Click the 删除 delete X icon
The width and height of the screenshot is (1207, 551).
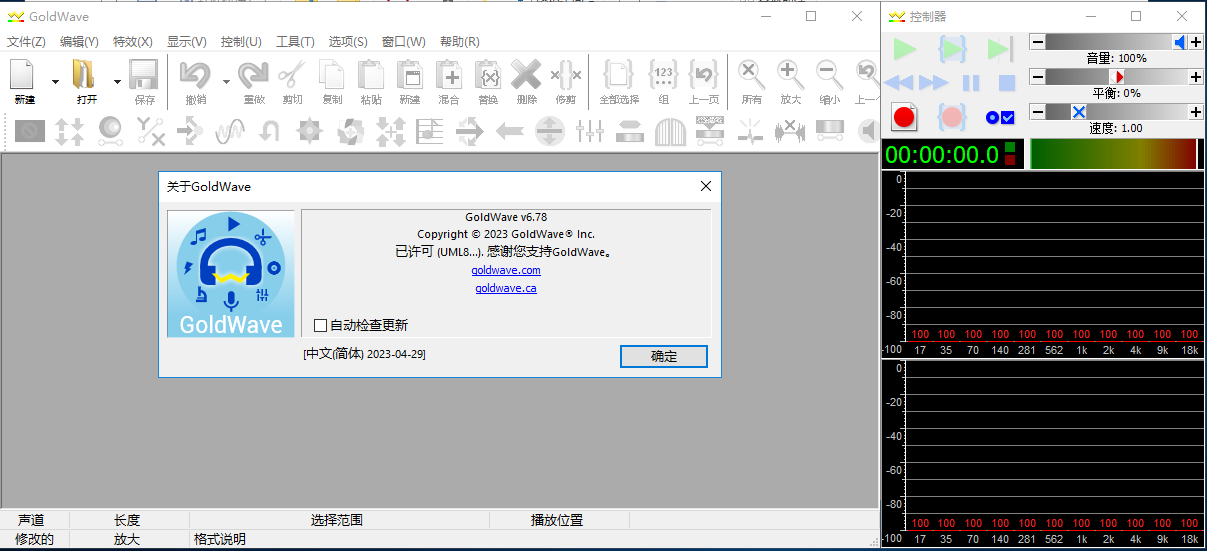point(527,76)
